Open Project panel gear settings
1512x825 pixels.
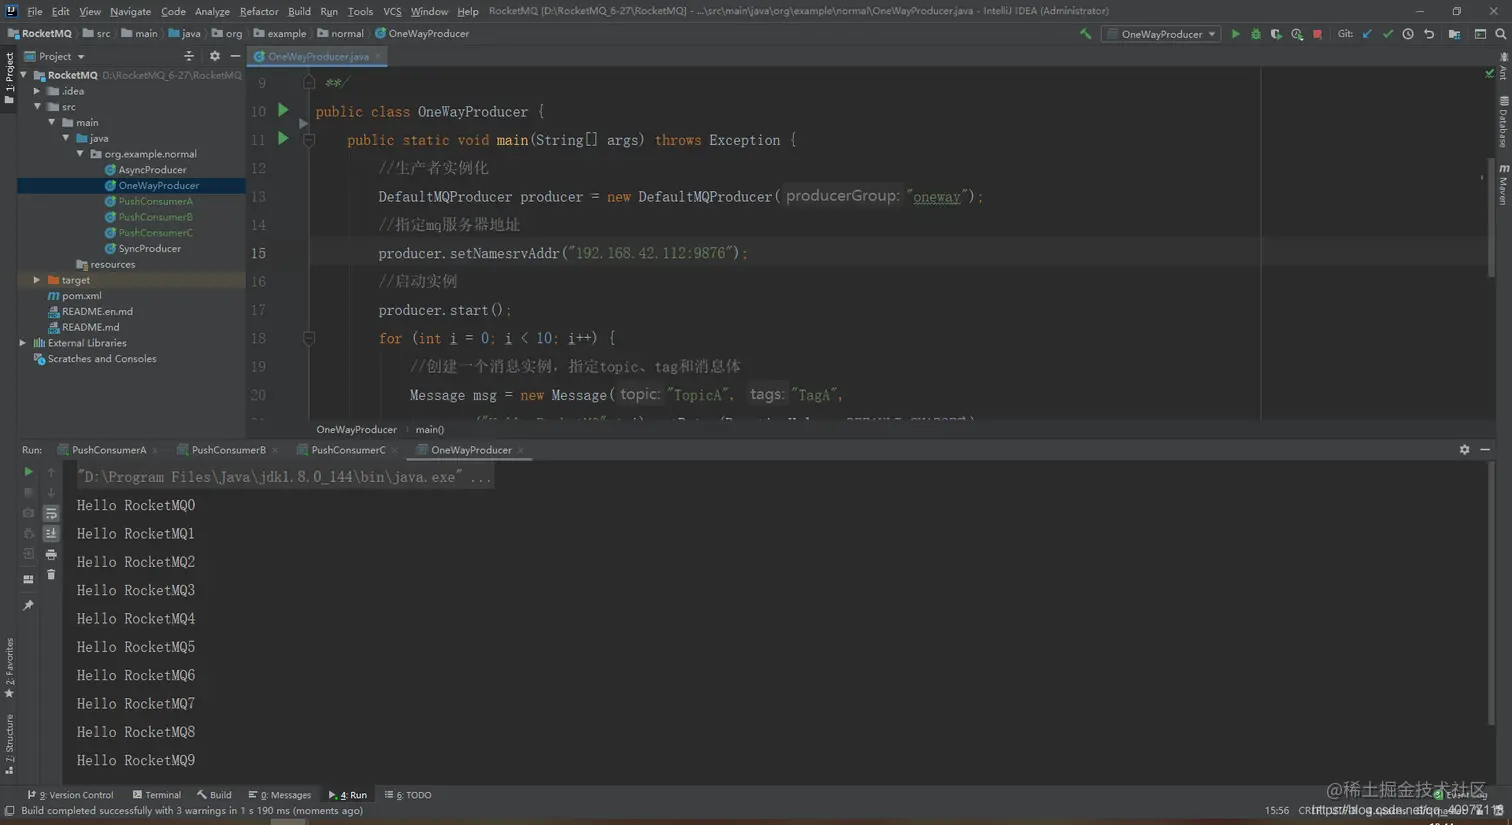click(x=215, y=56)
